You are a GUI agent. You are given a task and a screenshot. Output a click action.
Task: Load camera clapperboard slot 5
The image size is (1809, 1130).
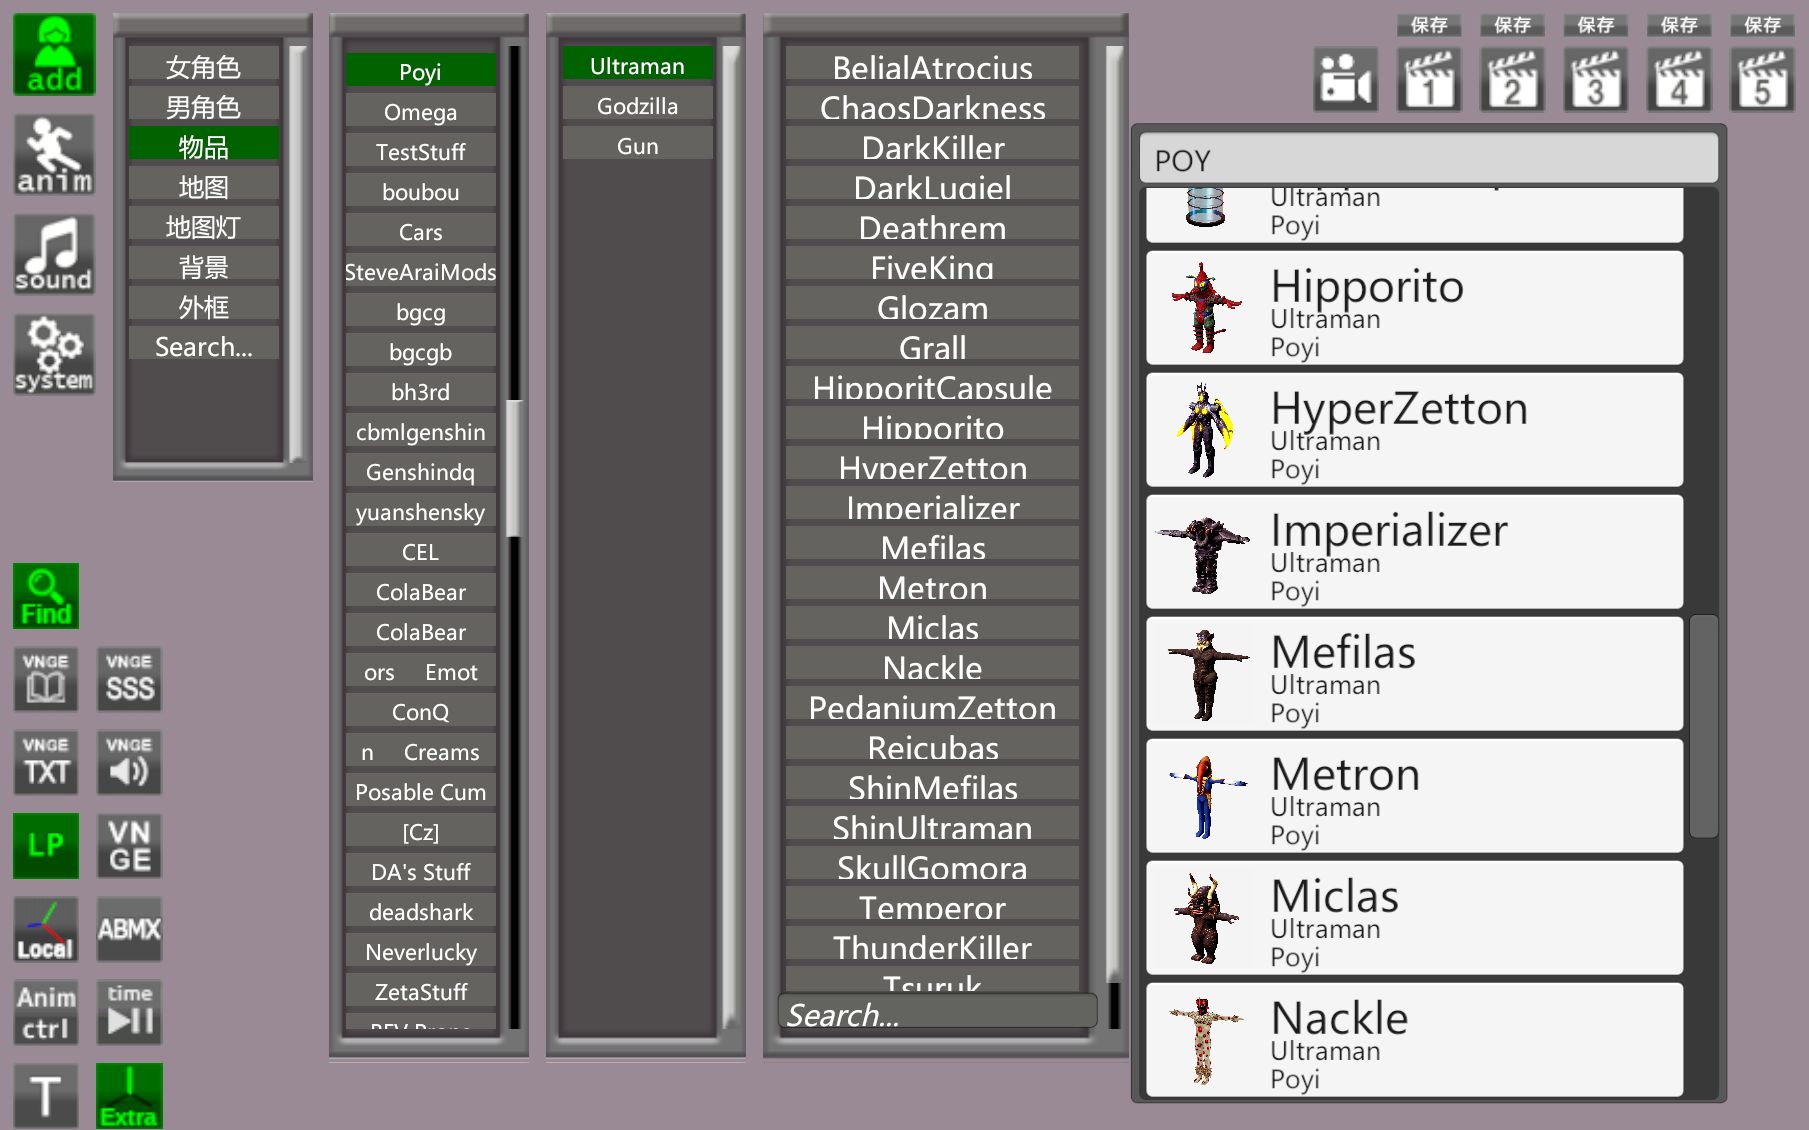(1762, 79)
